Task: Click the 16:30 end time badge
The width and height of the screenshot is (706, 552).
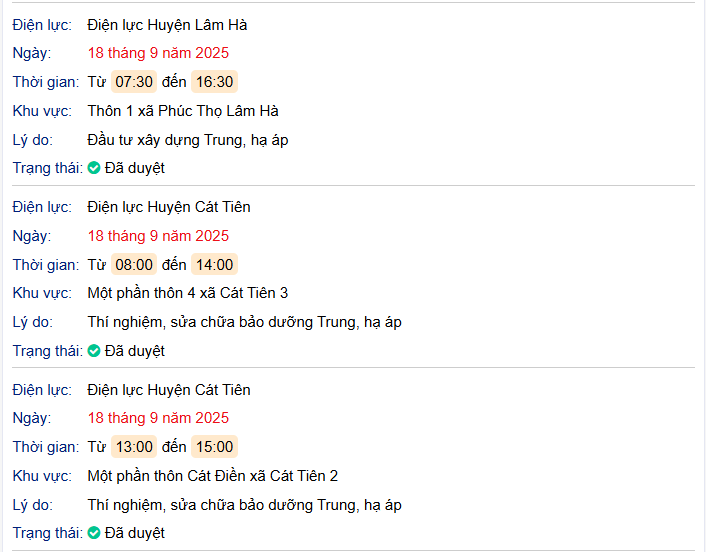Action: click(214, 82)
